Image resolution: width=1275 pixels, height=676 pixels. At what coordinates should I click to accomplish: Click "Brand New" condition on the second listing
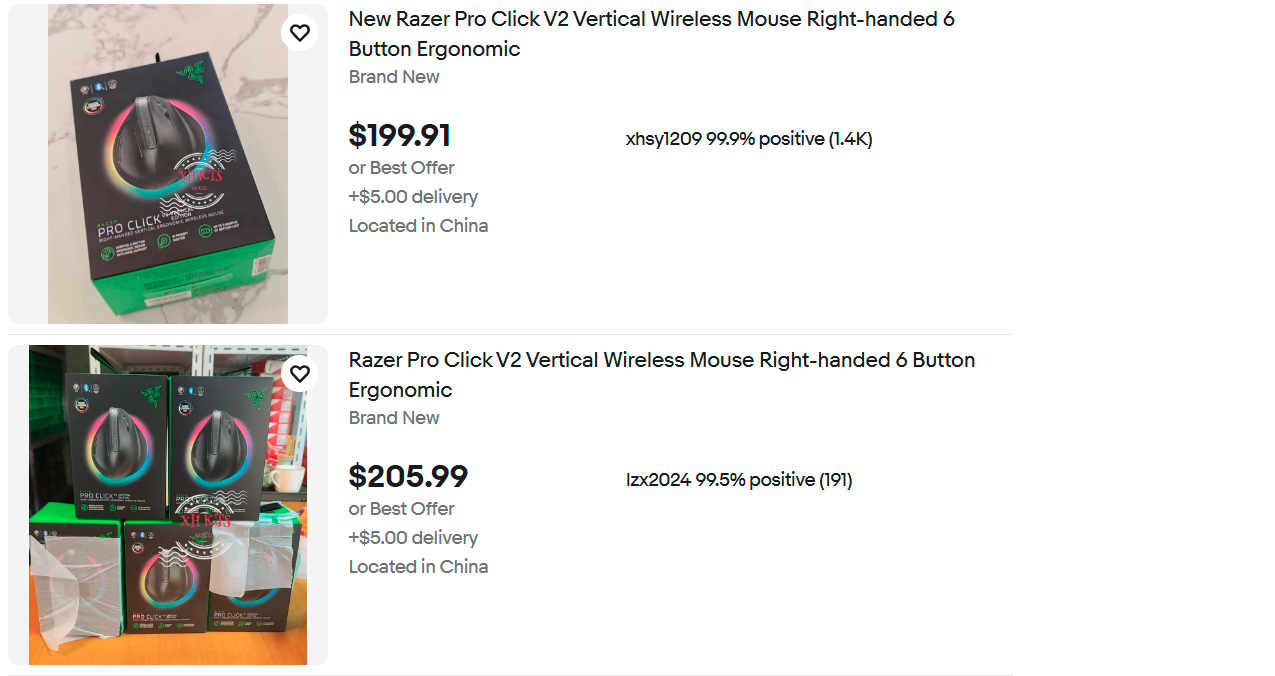click(394, 418)
